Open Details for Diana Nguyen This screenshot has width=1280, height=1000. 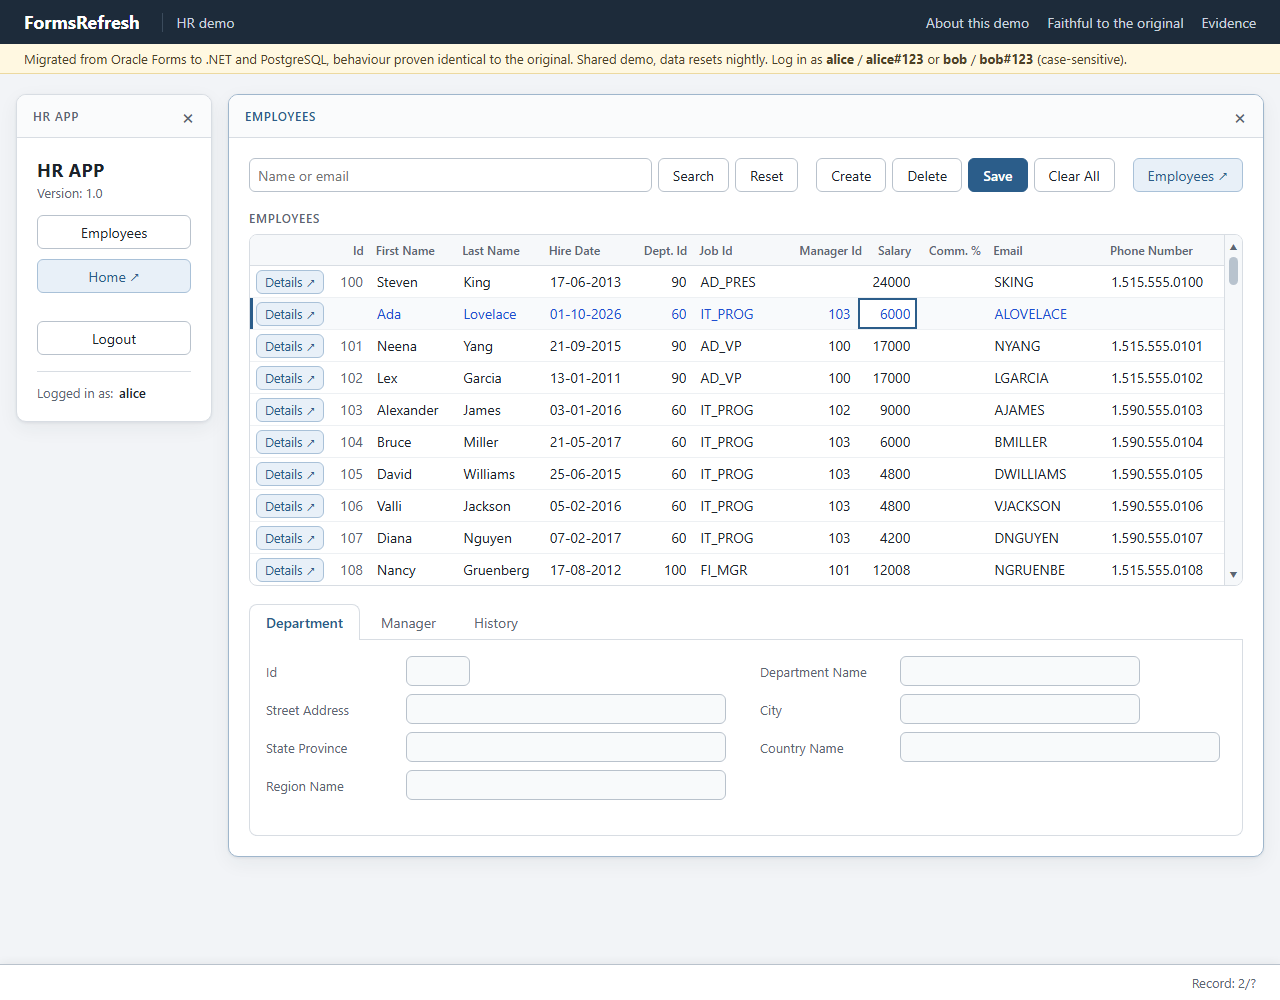tap(290, 539)
